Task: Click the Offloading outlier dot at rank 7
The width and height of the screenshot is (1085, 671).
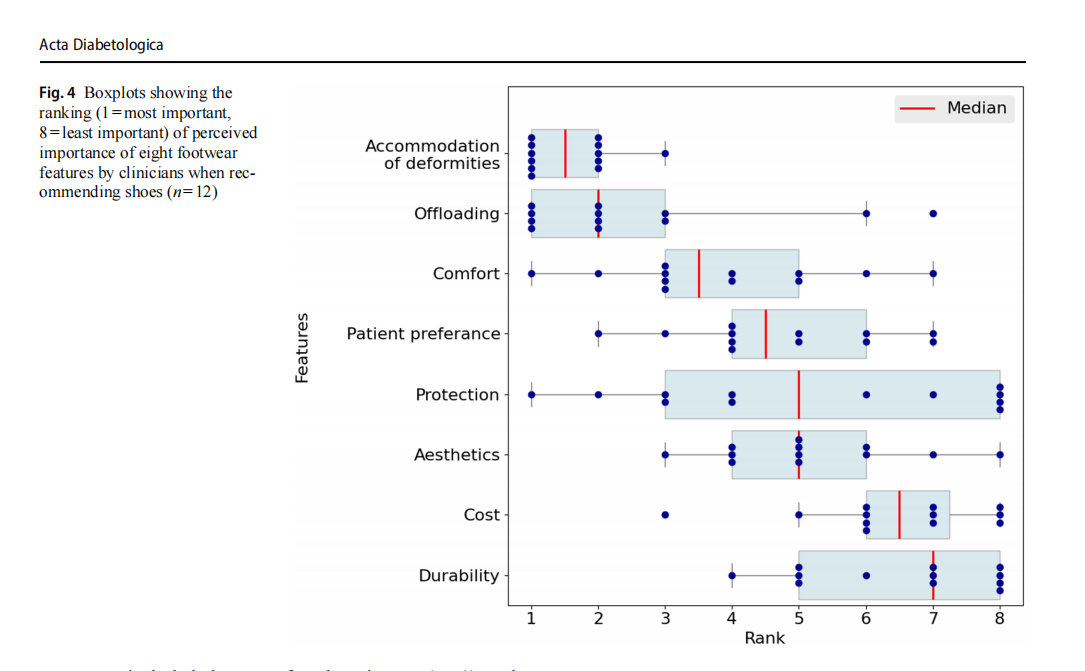Action: coord(933,214)
